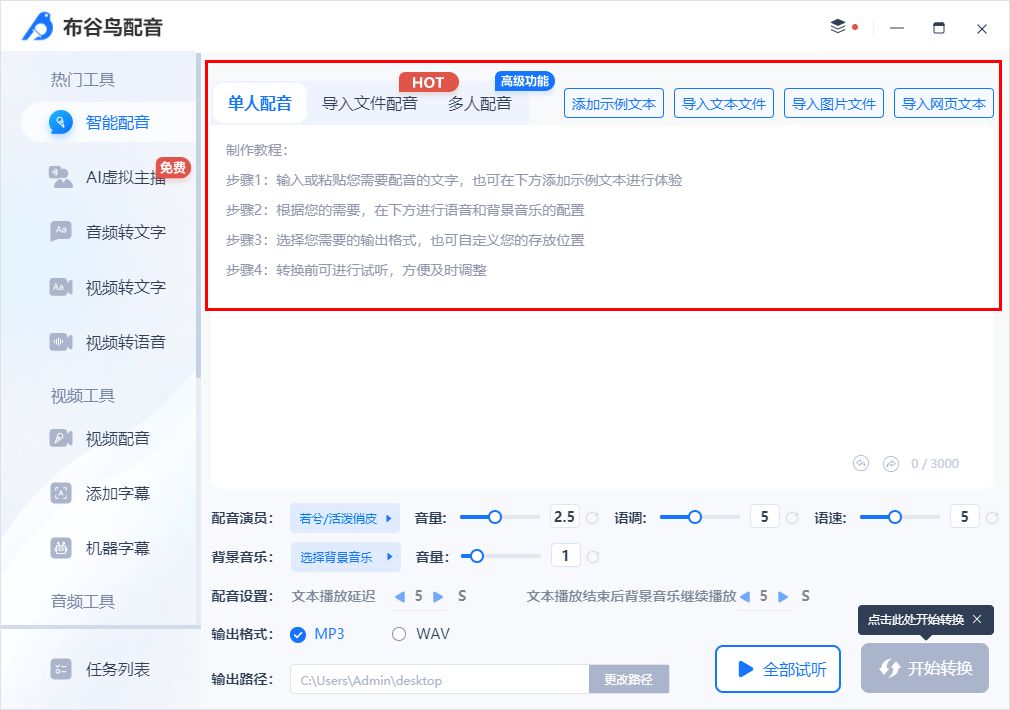
Task: Switch to the 多人配音 tab
Action: point(480,103)
